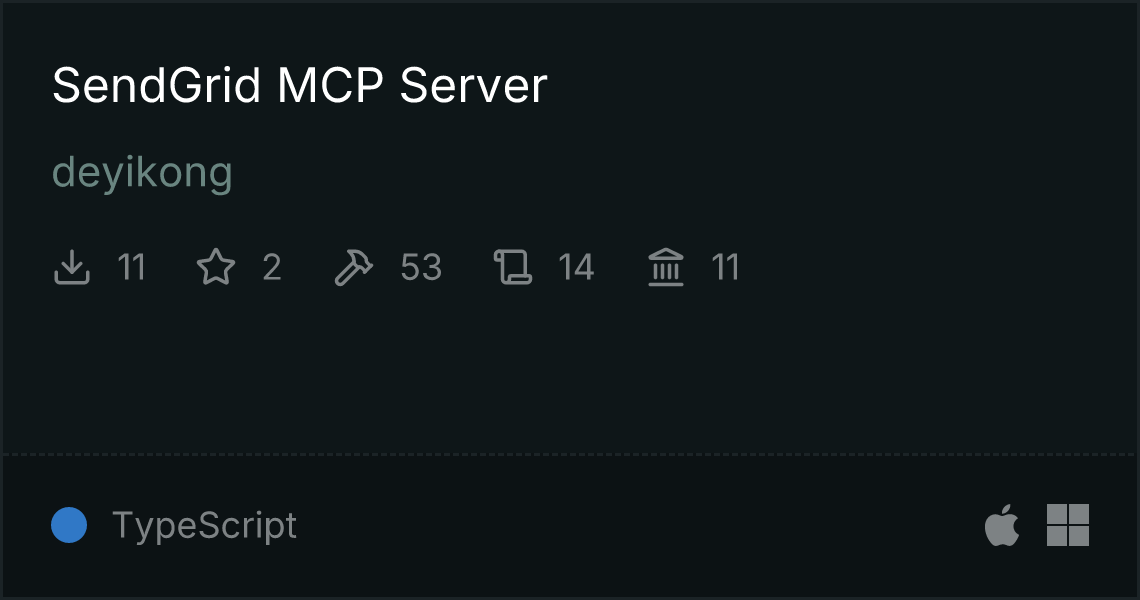Click the star rating icon

click(x=216, y=267)
